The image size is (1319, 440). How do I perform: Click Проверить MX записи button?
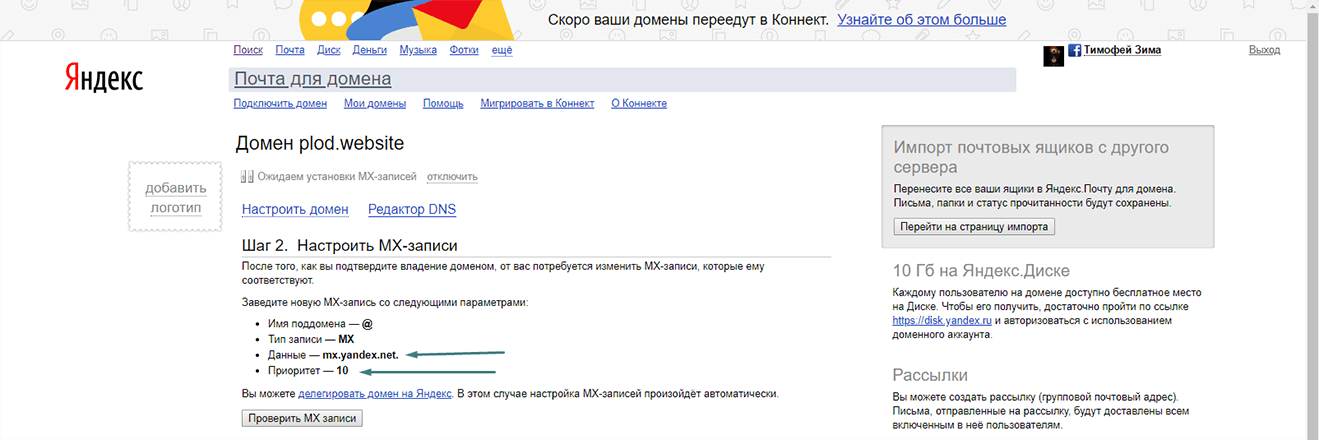[x=302, y=418]
